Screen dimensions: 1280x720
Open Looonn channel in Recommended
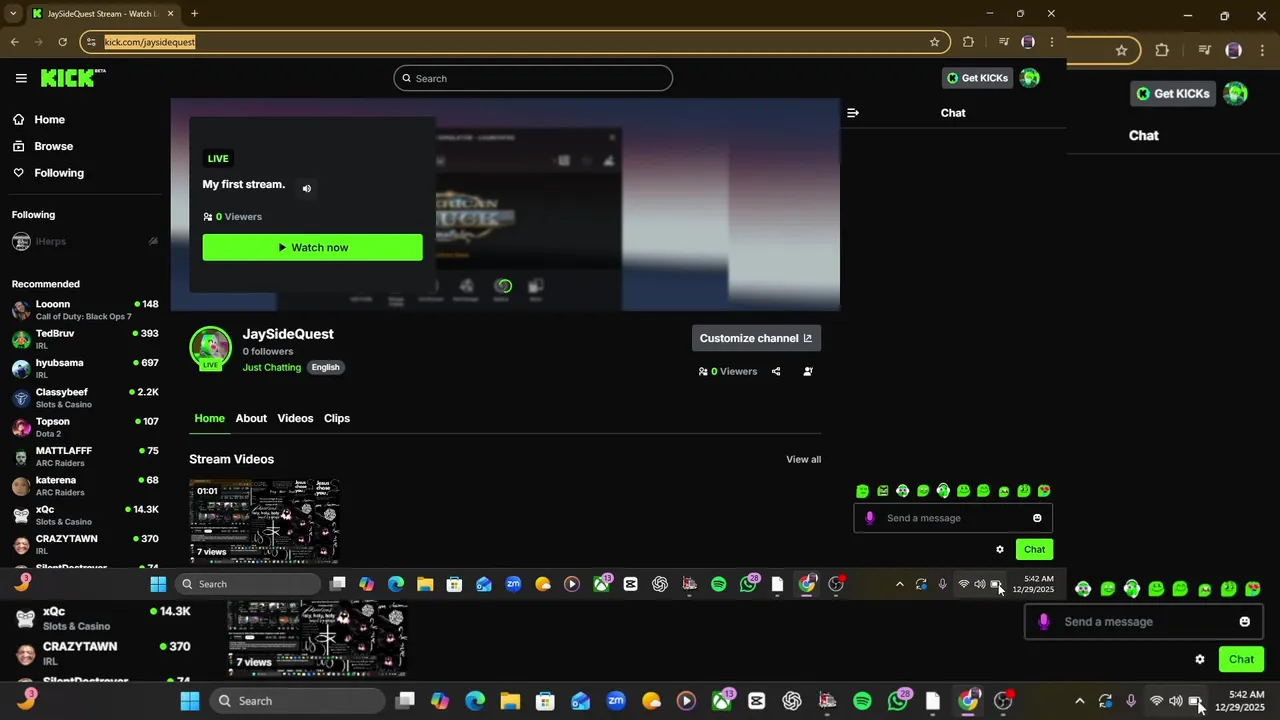85,310
